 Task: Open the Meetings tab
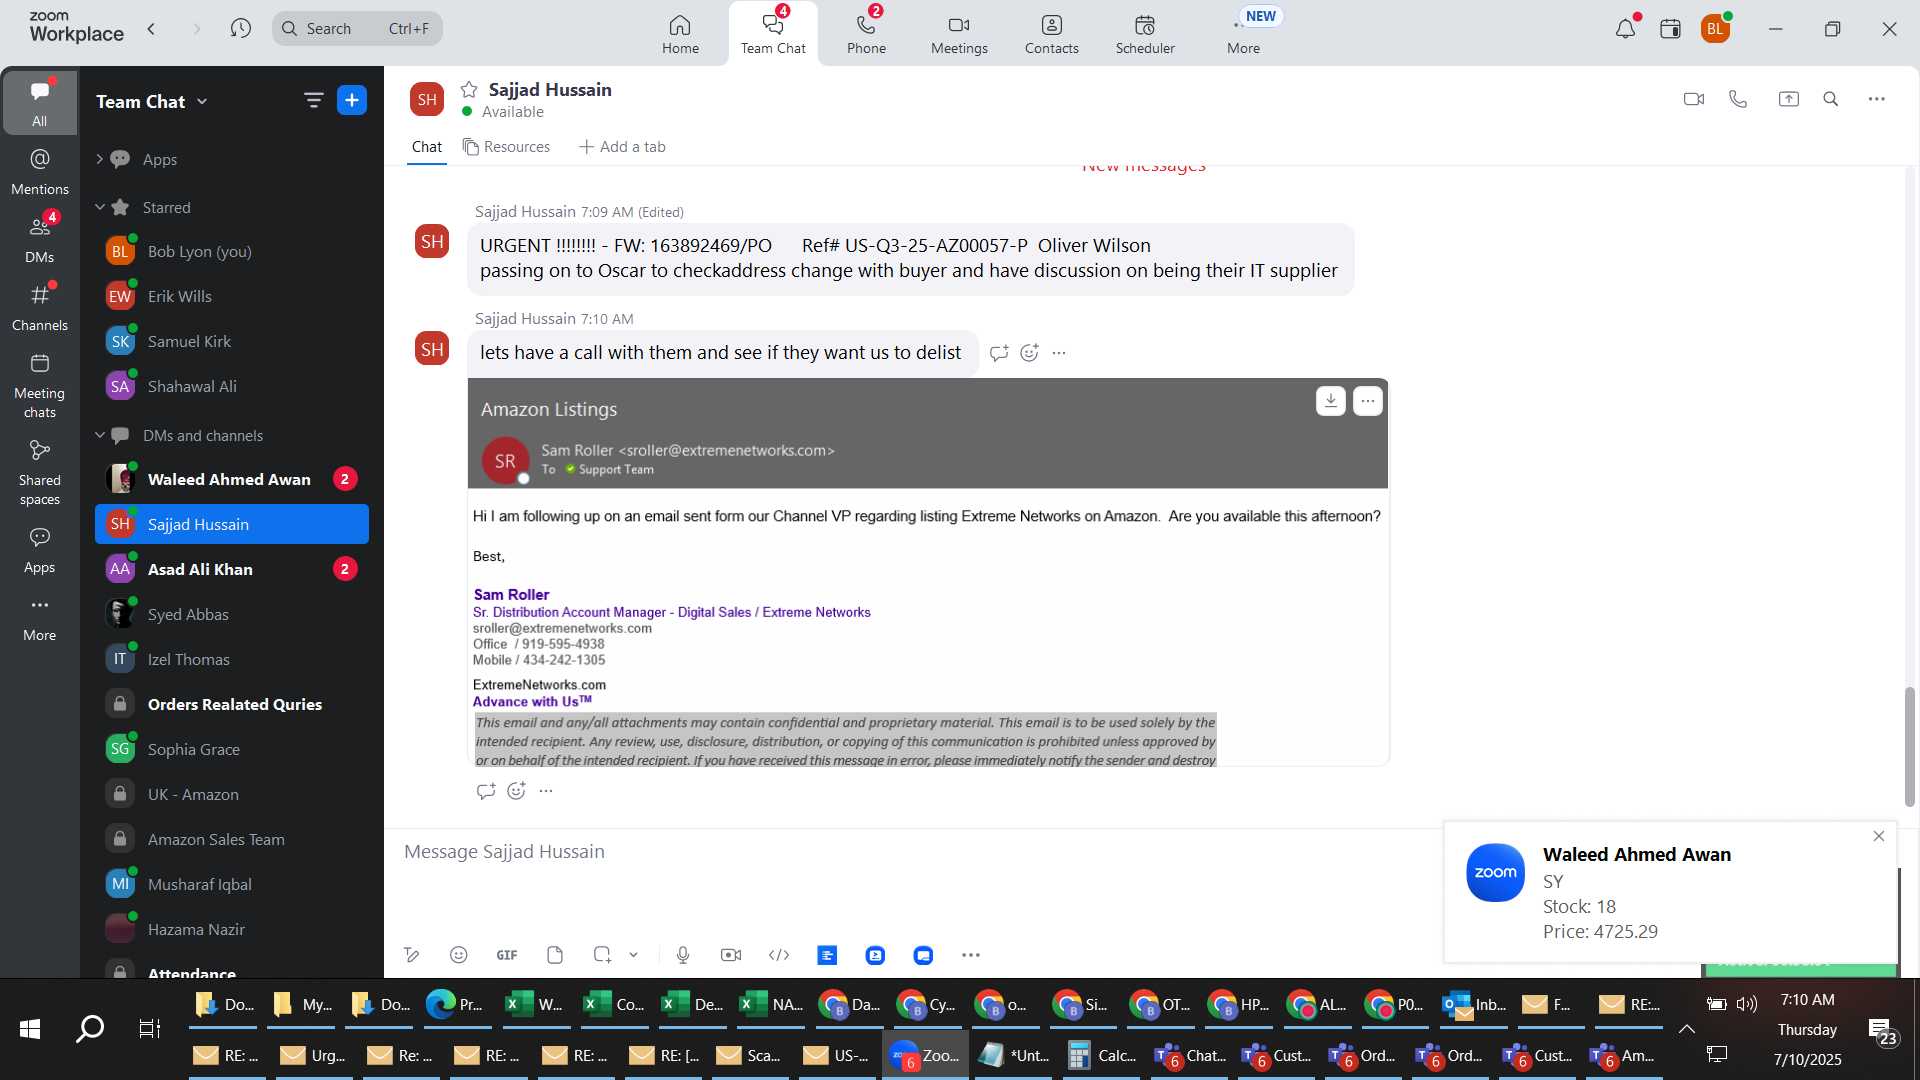[959, 34]
